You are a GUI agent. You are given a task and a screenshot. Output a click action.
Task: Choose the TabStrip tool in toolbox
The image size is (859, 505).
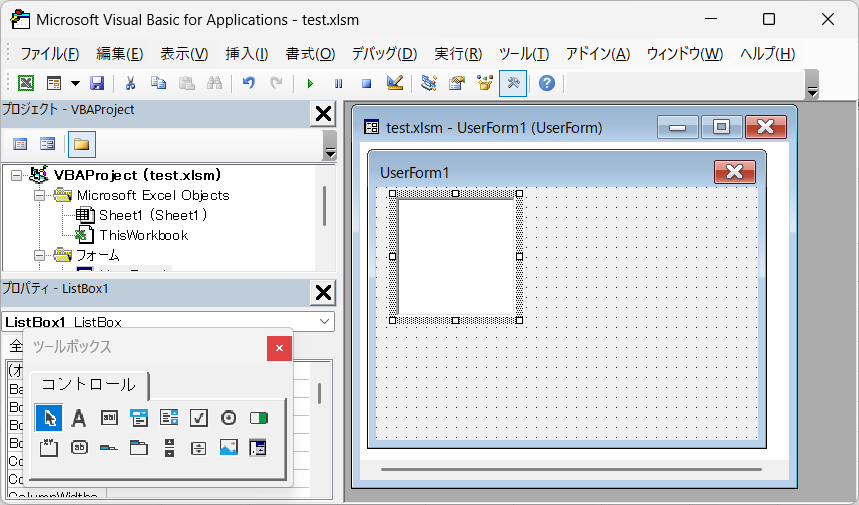[x=109, y=449]
